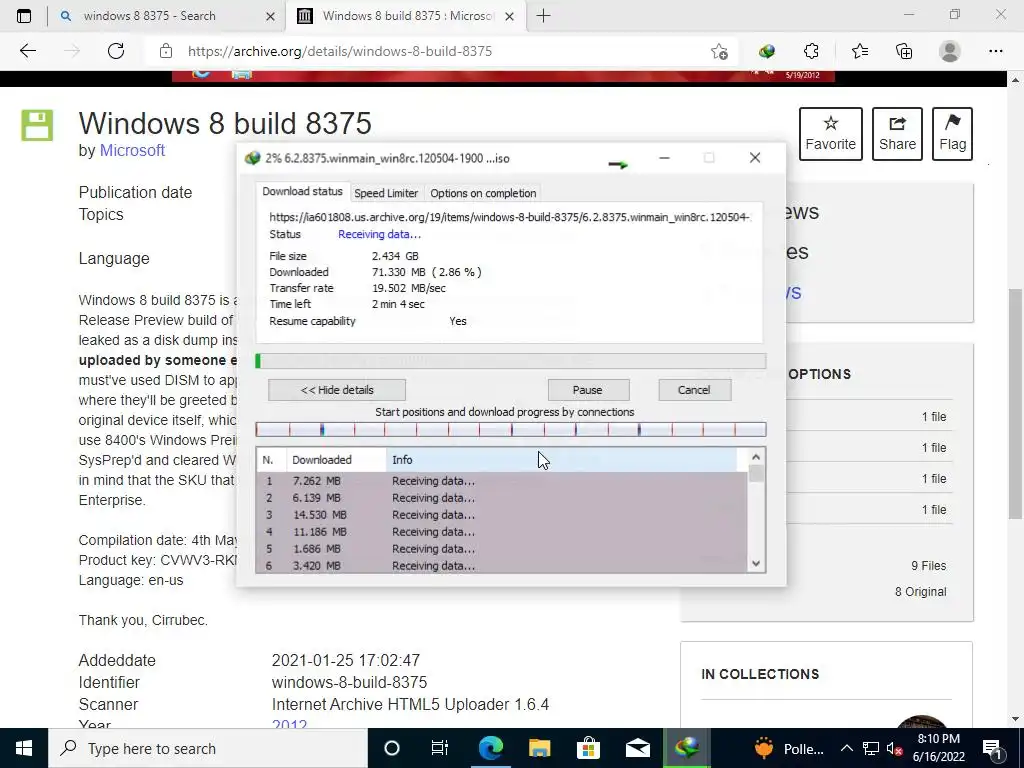
Task: Click the connections download progress bar
Action: pos(511,430)
